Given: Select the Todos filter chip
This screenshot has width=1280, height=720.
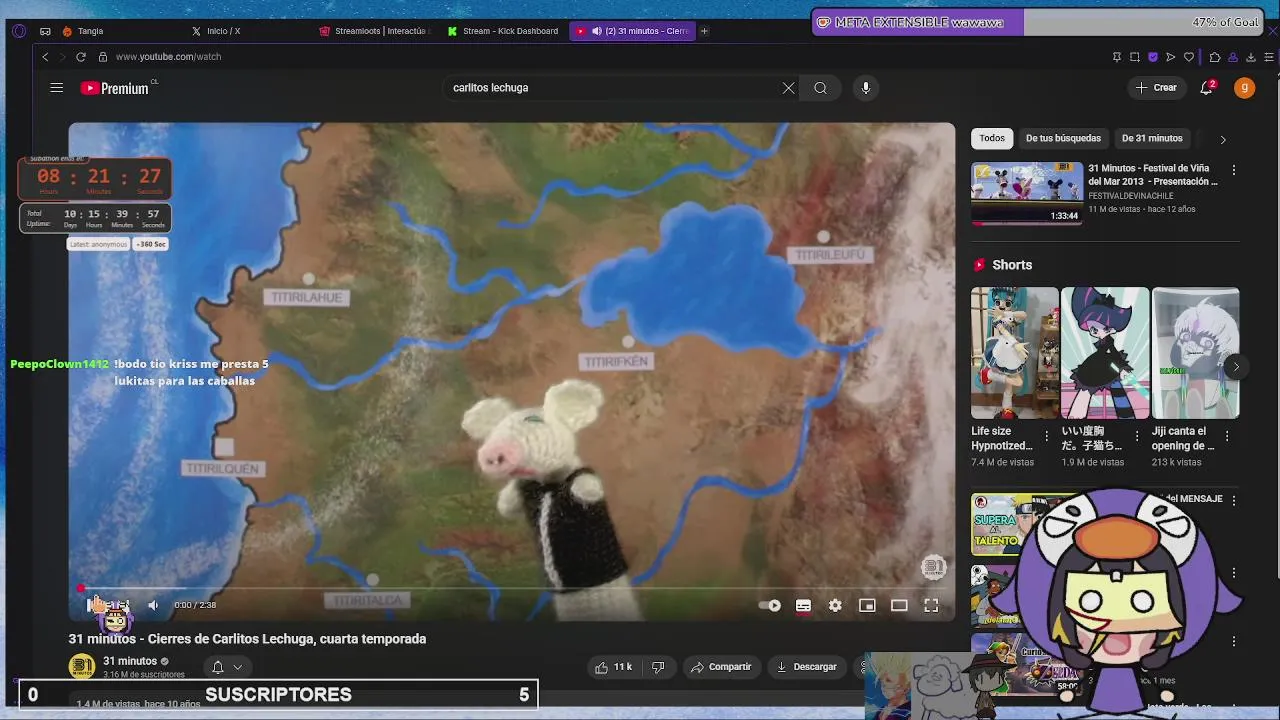Looking at the screenshot, I should pos(992,138).
